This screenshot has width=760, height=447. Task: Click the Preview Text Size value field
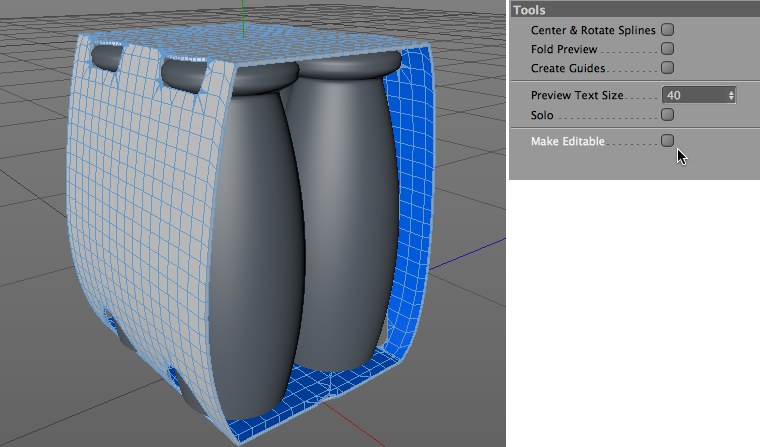tap(699, 95)
